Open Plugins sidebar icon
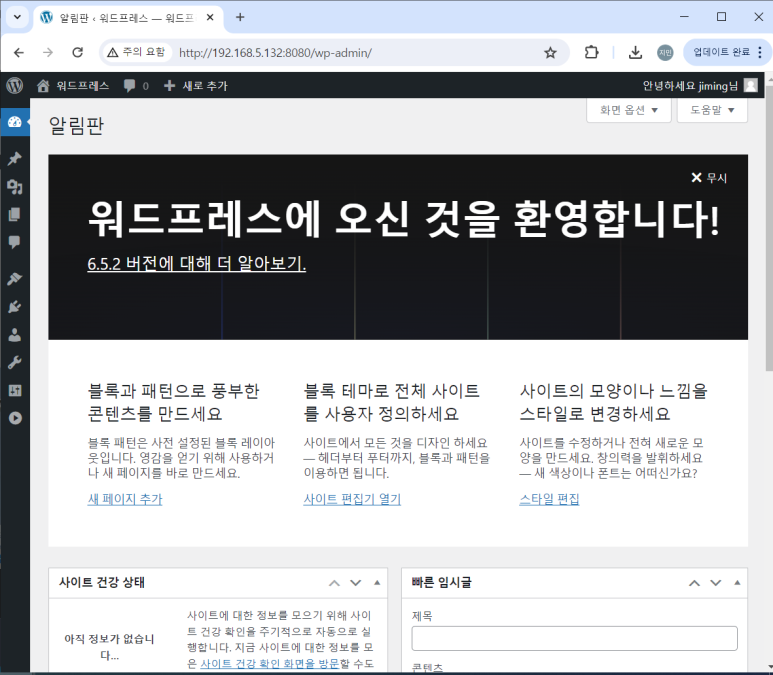This screenshot has height=675, width=773. 15,307
